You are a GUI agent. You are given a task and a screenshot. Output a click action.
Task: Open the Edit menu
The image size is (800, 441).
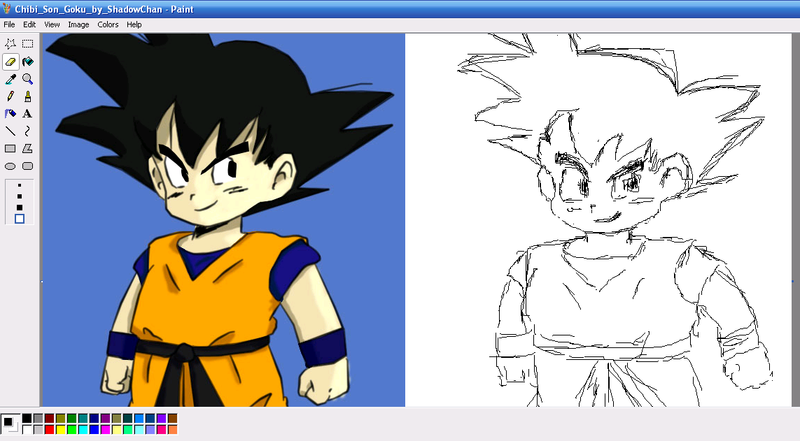click(29, 24)
